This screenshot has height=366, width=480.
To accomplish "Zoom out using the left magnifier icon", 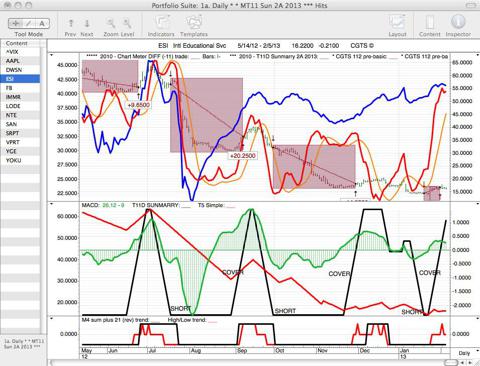I will pyautogui.click(x=111, y=23).
